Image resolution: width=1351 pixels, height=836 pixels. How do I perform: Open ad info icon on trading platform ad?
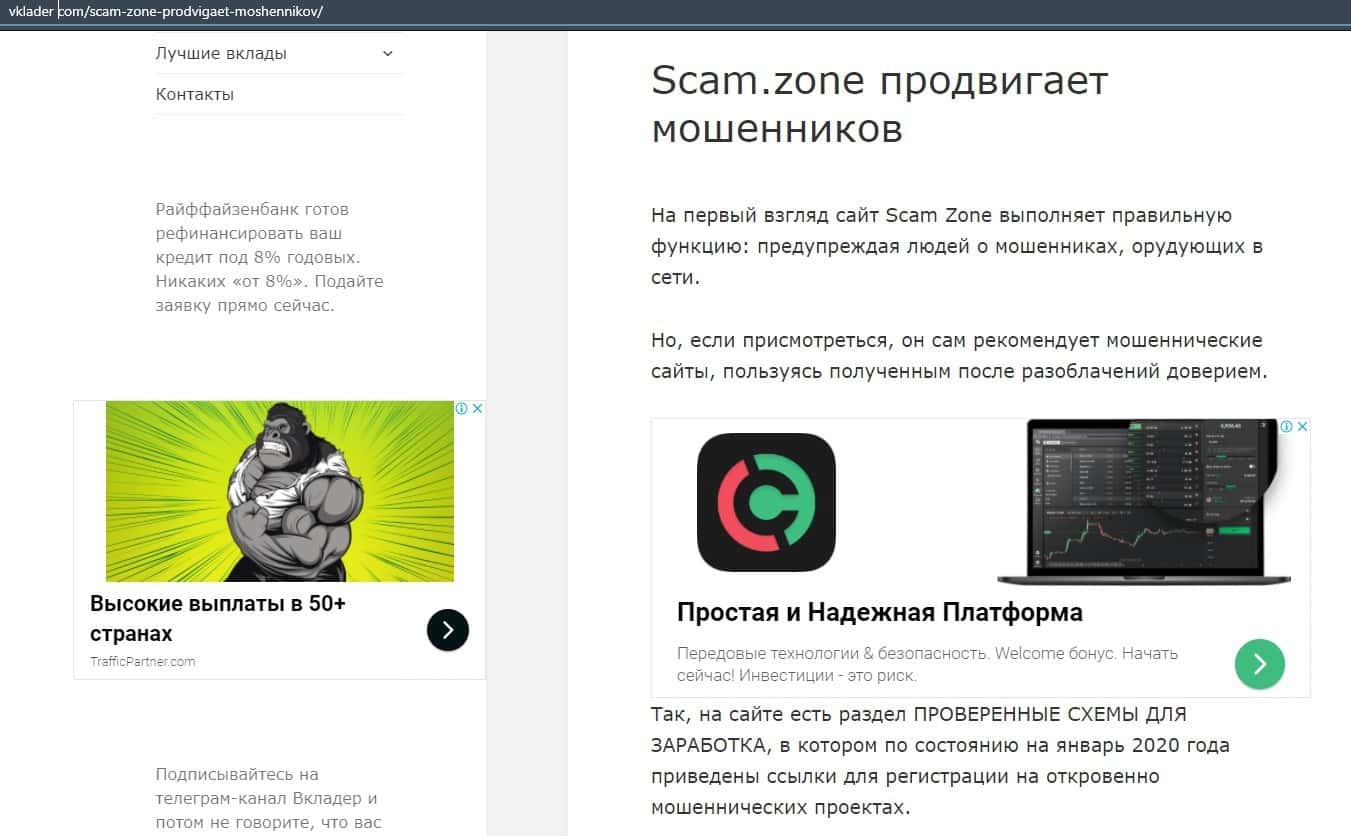click(1287, 427)
